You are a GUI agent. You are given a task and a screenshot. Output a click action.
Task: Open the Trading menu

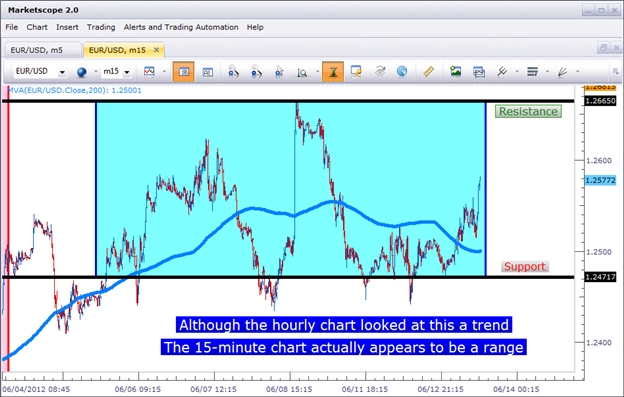(x=101, y=27)
